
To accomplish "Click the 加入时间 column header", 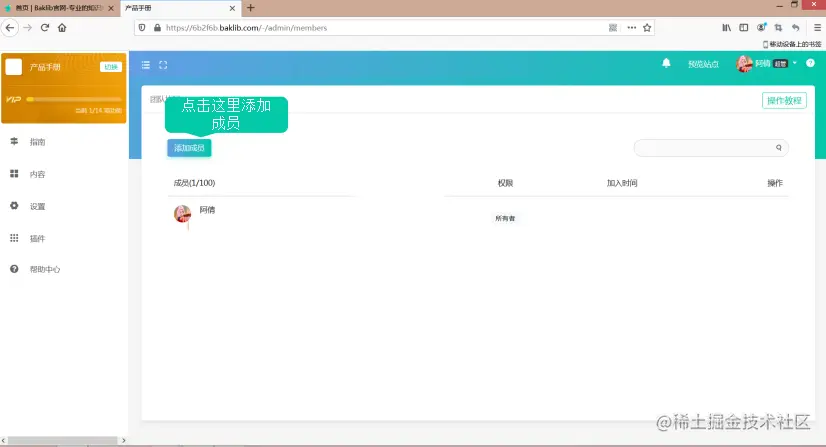I will click(x=622, y=183).
